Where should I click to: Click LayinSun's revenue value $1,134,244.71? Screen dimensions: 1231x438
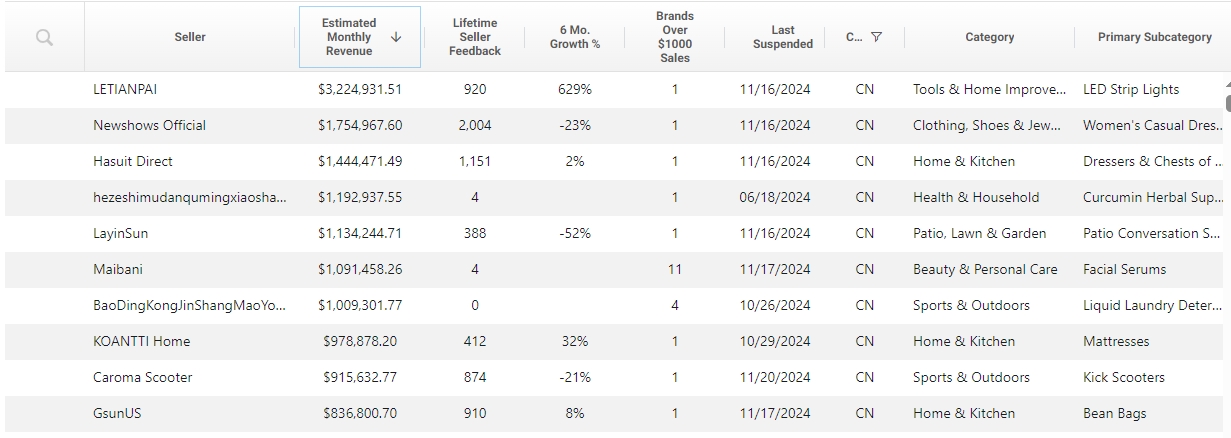[360, 233]
